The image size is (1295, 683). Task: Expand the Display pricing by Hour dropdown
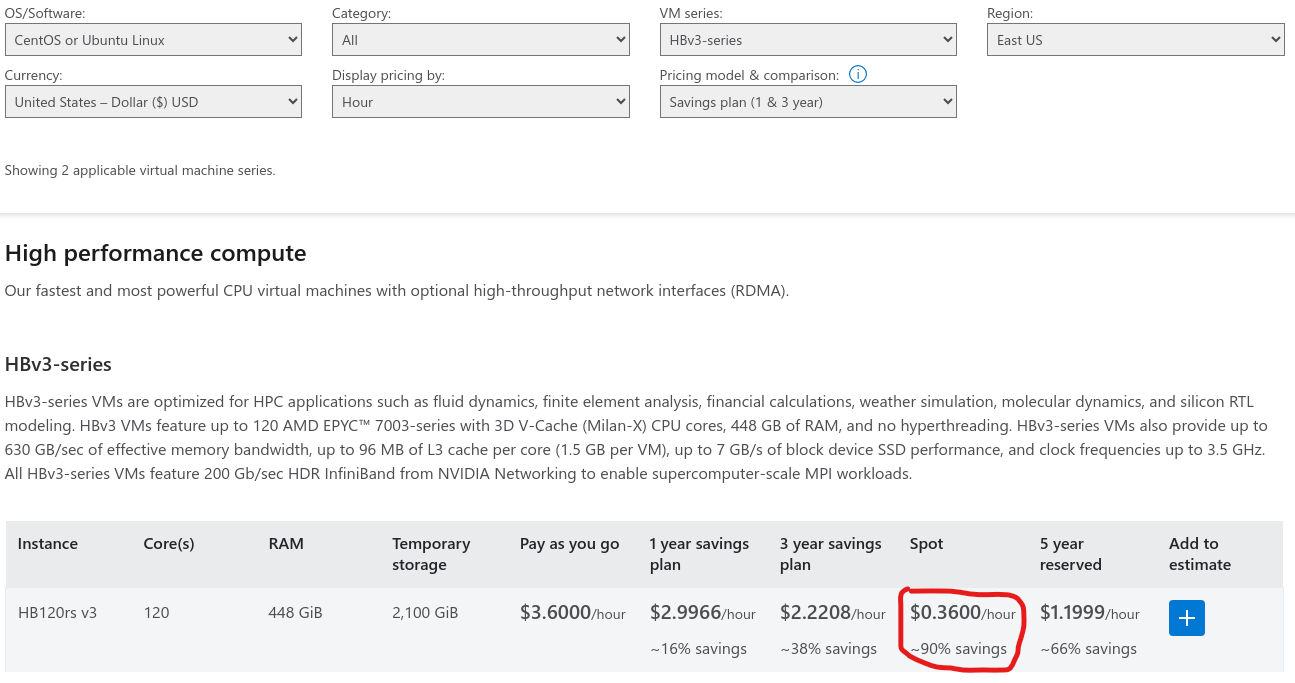(480, 102)
